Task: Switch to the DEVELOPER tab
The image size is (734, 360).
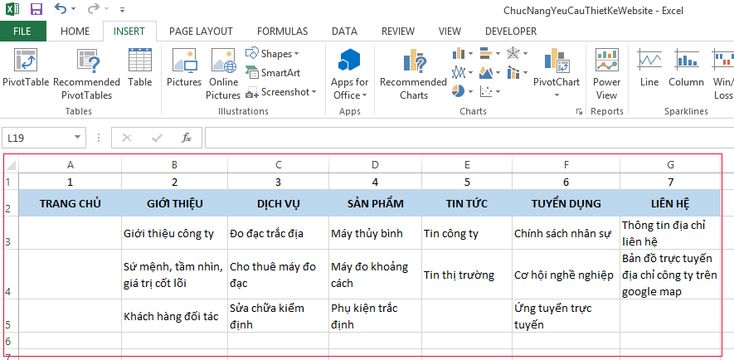Action: (511, 31)
